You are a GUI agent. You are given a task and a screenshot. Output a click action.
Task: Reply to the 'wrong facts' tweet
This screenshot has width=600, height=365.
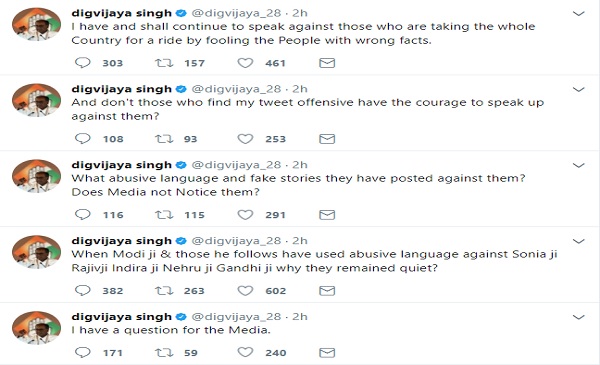pos(82,62)
